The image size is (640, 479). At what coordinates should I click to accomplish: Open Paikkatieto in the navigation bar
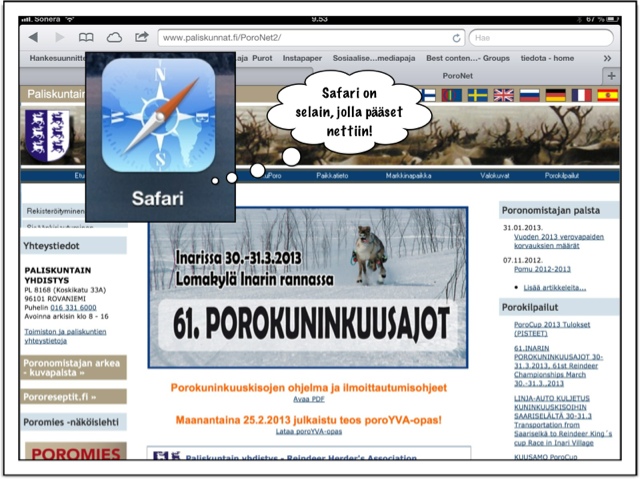coord(332,176)
